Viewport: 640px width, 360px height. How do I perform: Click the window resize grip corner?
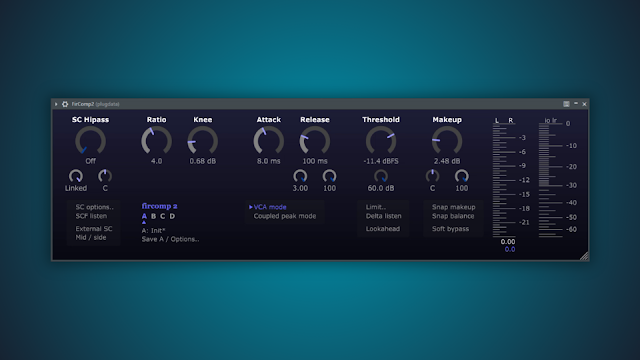pyautogui.click(x=584, y=256)
